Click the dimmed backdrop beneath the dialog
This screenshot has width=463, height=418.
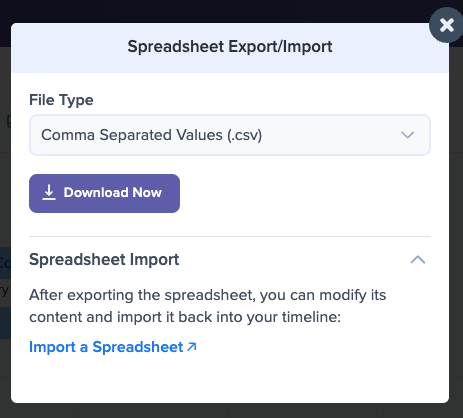pos(230,411)
